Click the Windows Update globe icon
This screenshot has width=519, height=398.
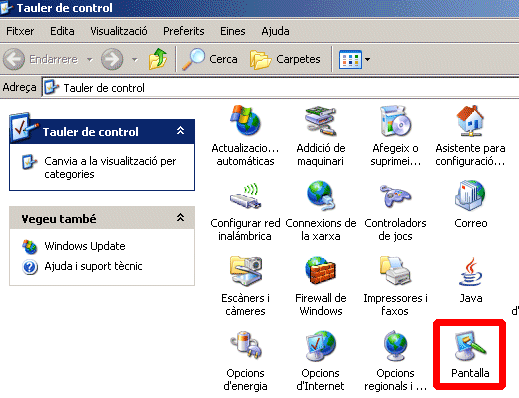(29, 247)
